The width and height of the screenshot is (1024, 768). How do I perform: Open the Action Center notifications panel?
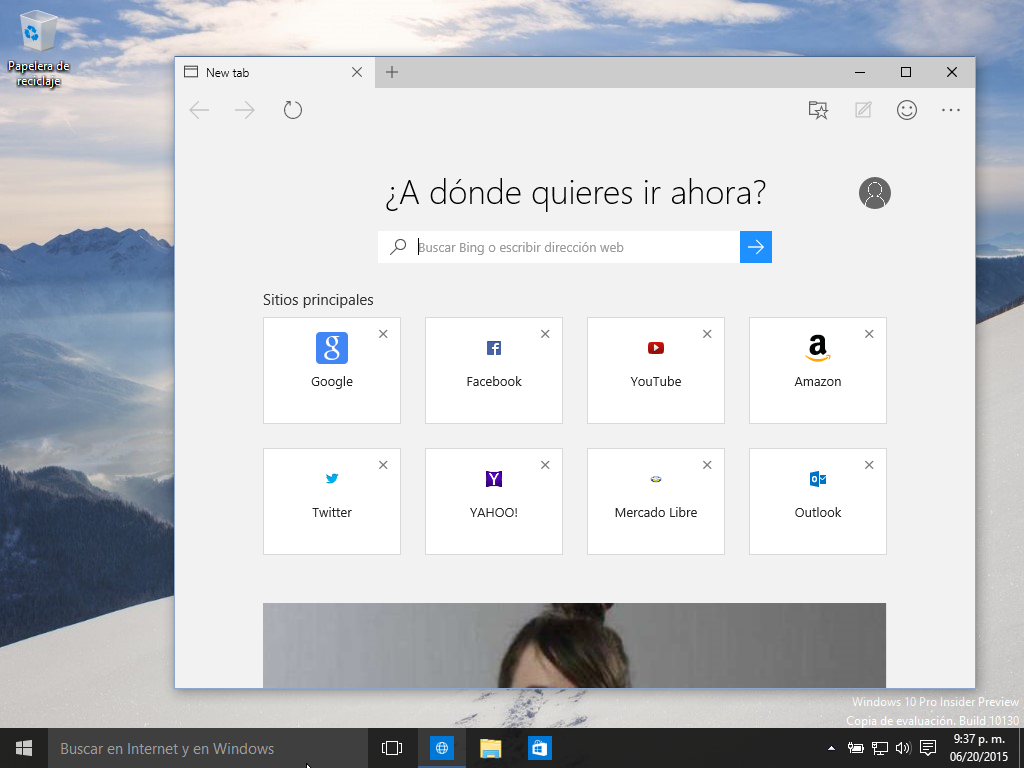[928, 748]
